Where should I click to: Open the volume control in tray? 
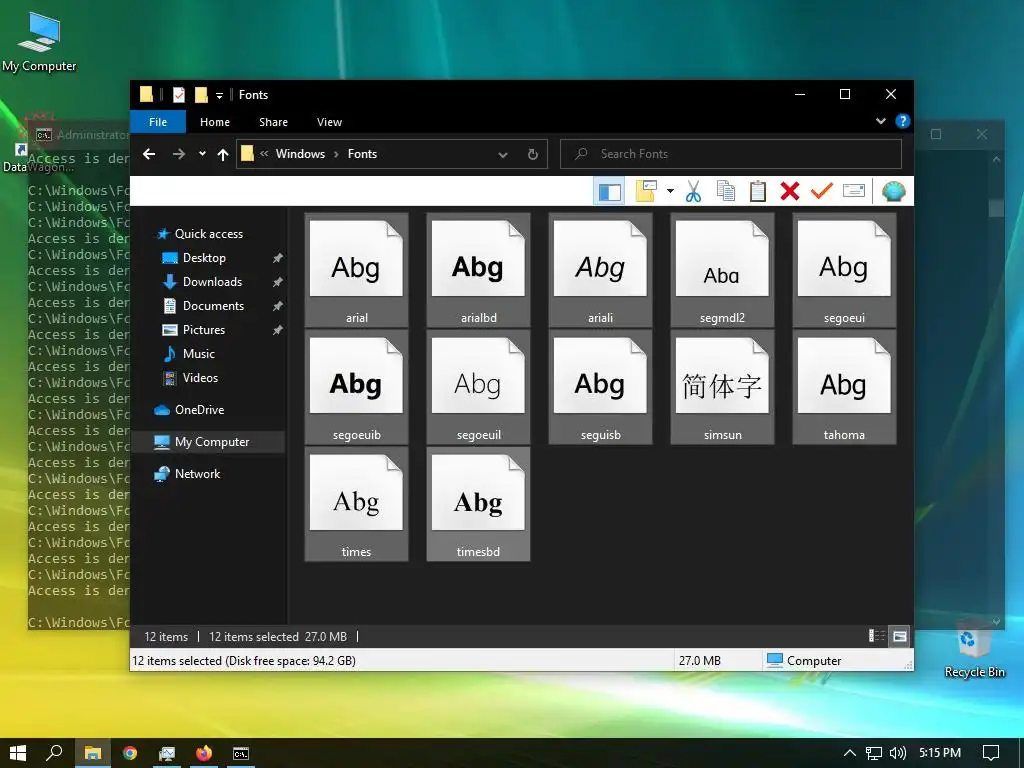click(898, 754)
